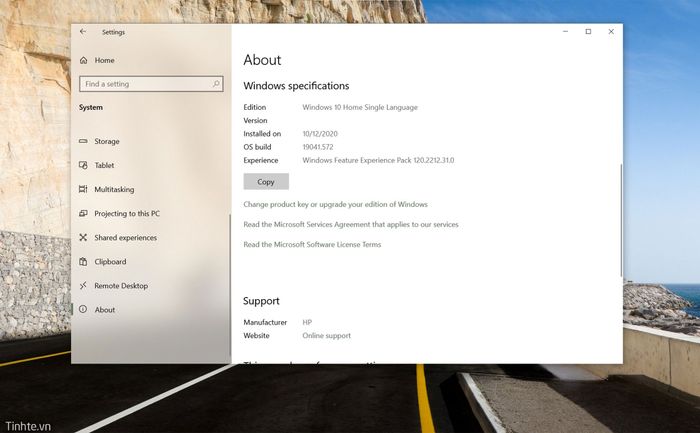Go to Remote Desktop settings
Viewport: 700px width, 433px height.
(x=150, y=286)
